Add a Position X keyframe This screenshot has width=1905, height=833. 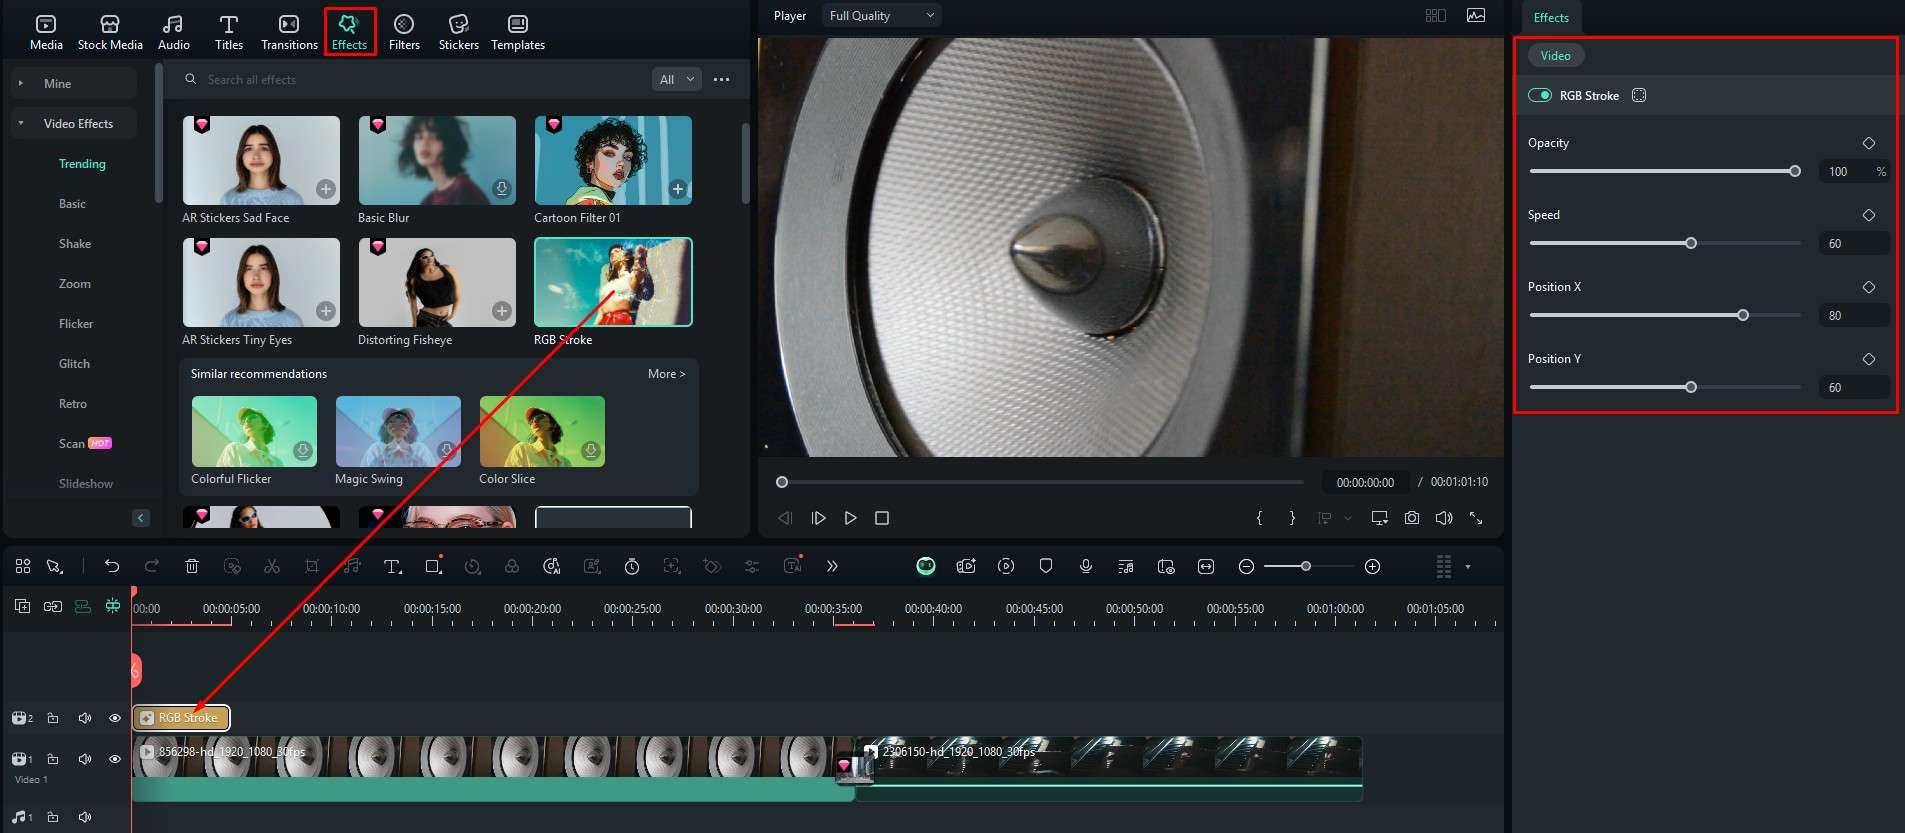[1869, 287]
